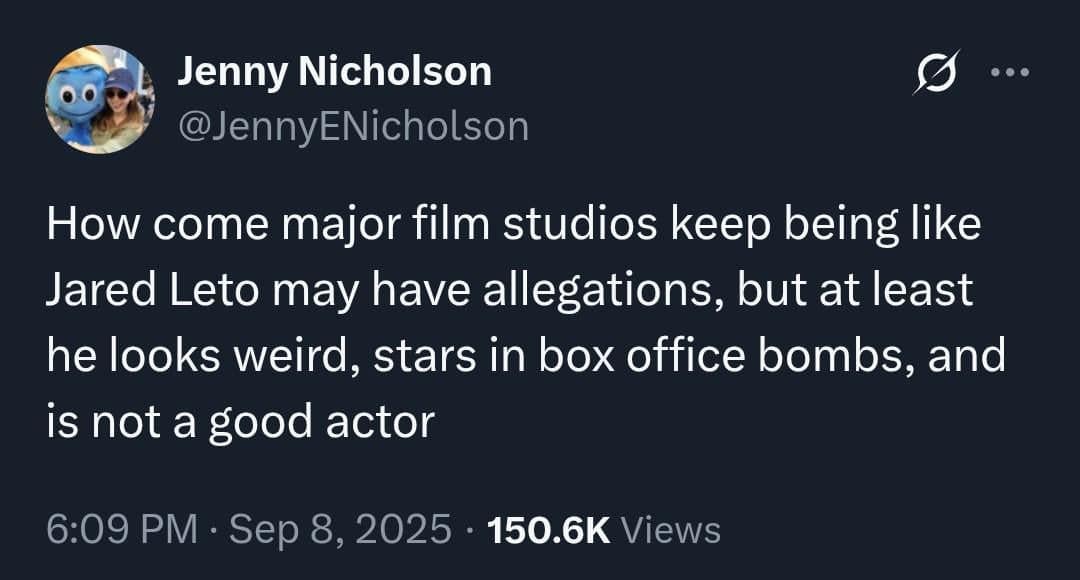Click the tweet's first line "How come major"

(165, 224)
